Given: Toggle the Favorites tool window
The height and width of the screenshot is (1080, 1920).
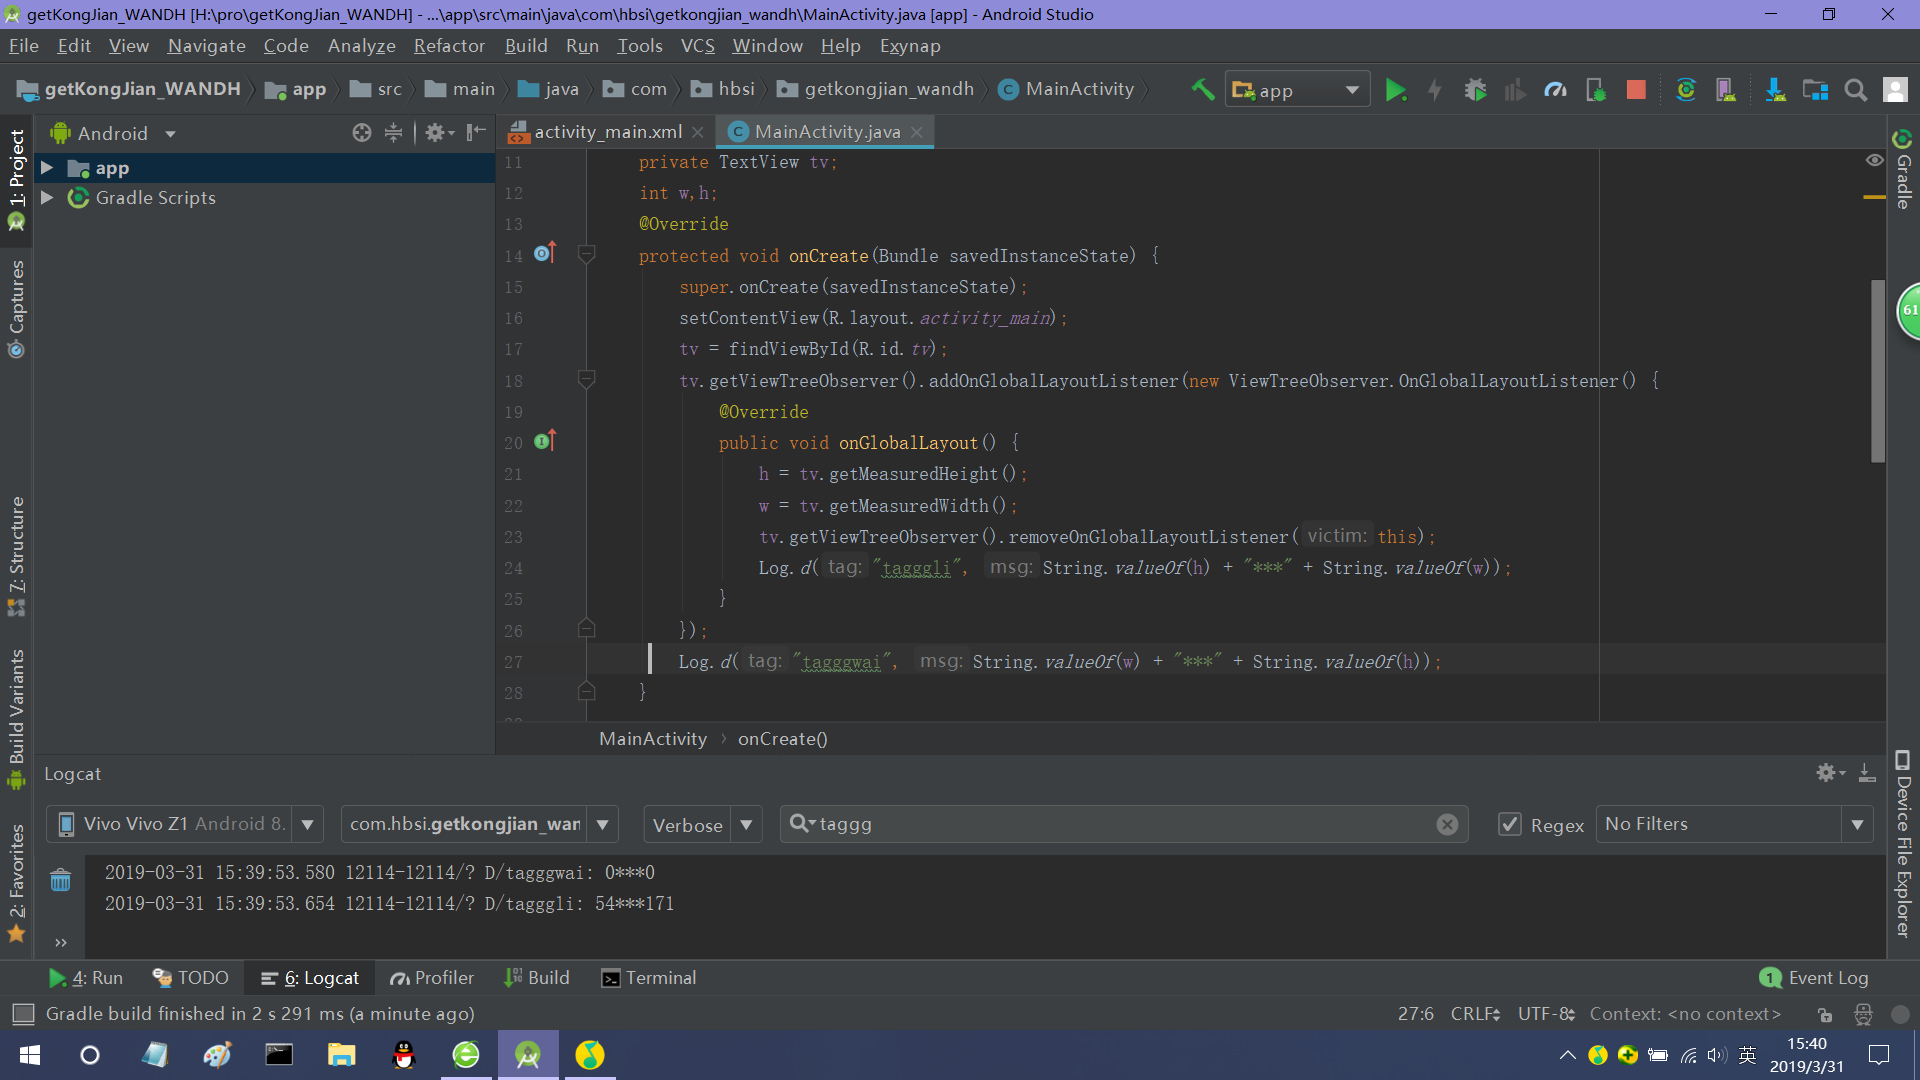Looking at the screenshot, I should coord(16,882).
